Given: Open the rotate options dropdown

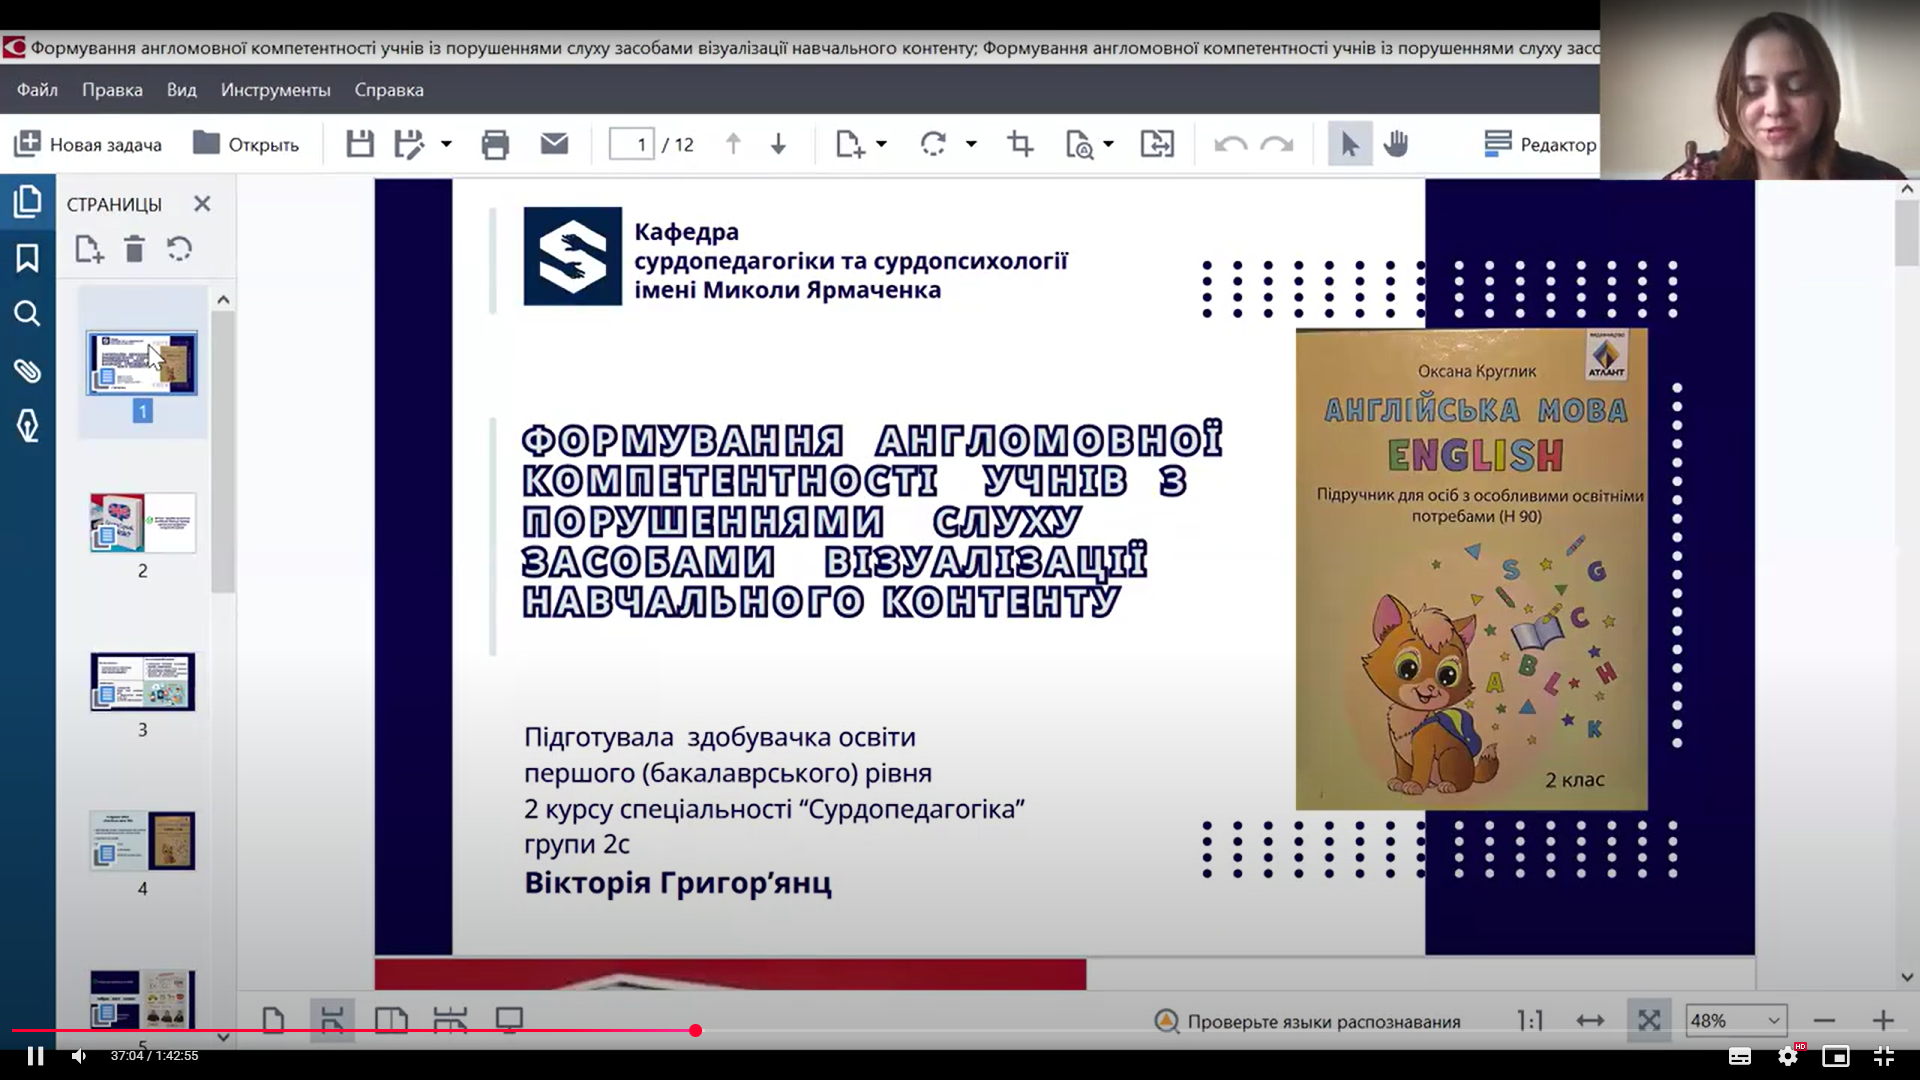Looking at the screenshot, I should [972, 143].
